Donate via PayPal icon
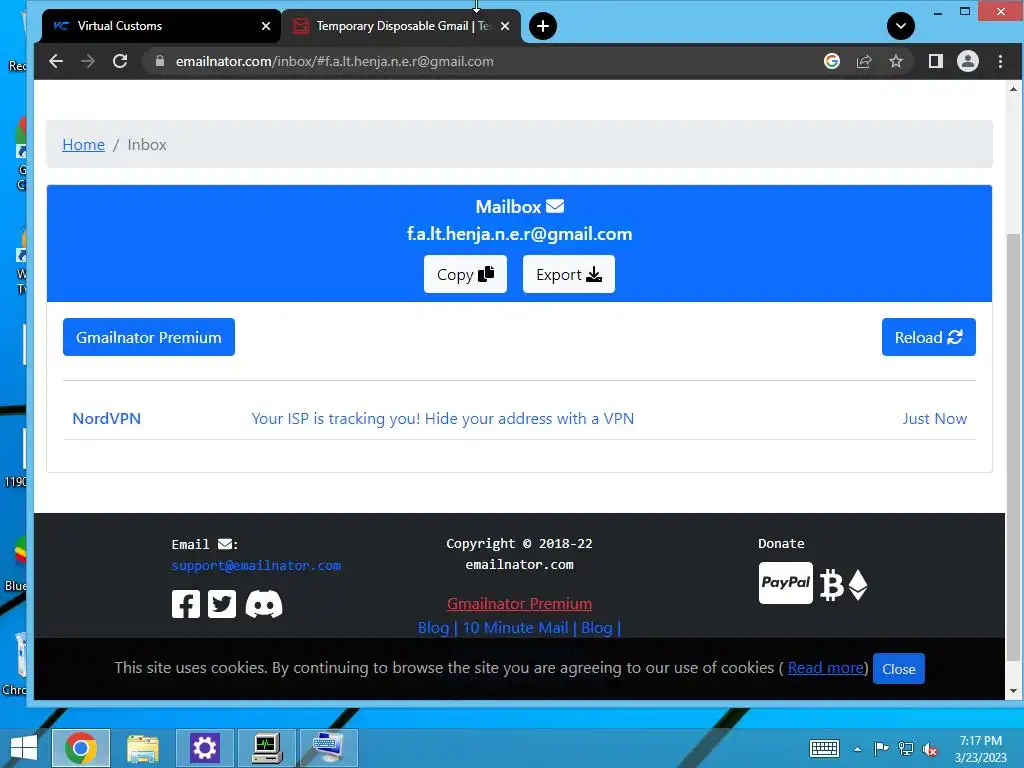 pos(786,583)
